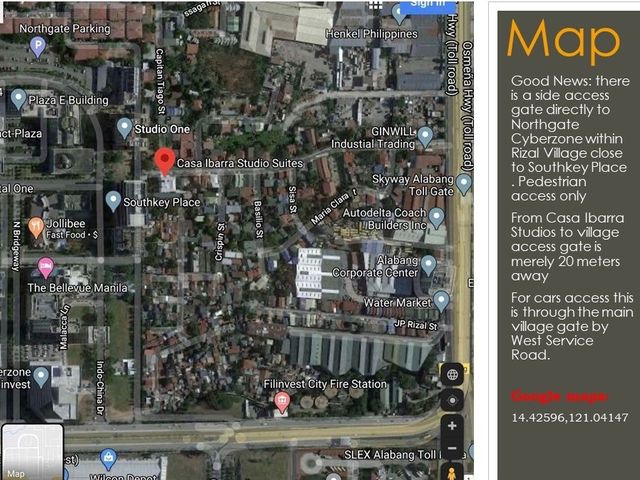Click the JP Rizal St street label
The width and height of the screenshot is (640, 480).
(416, 325)
